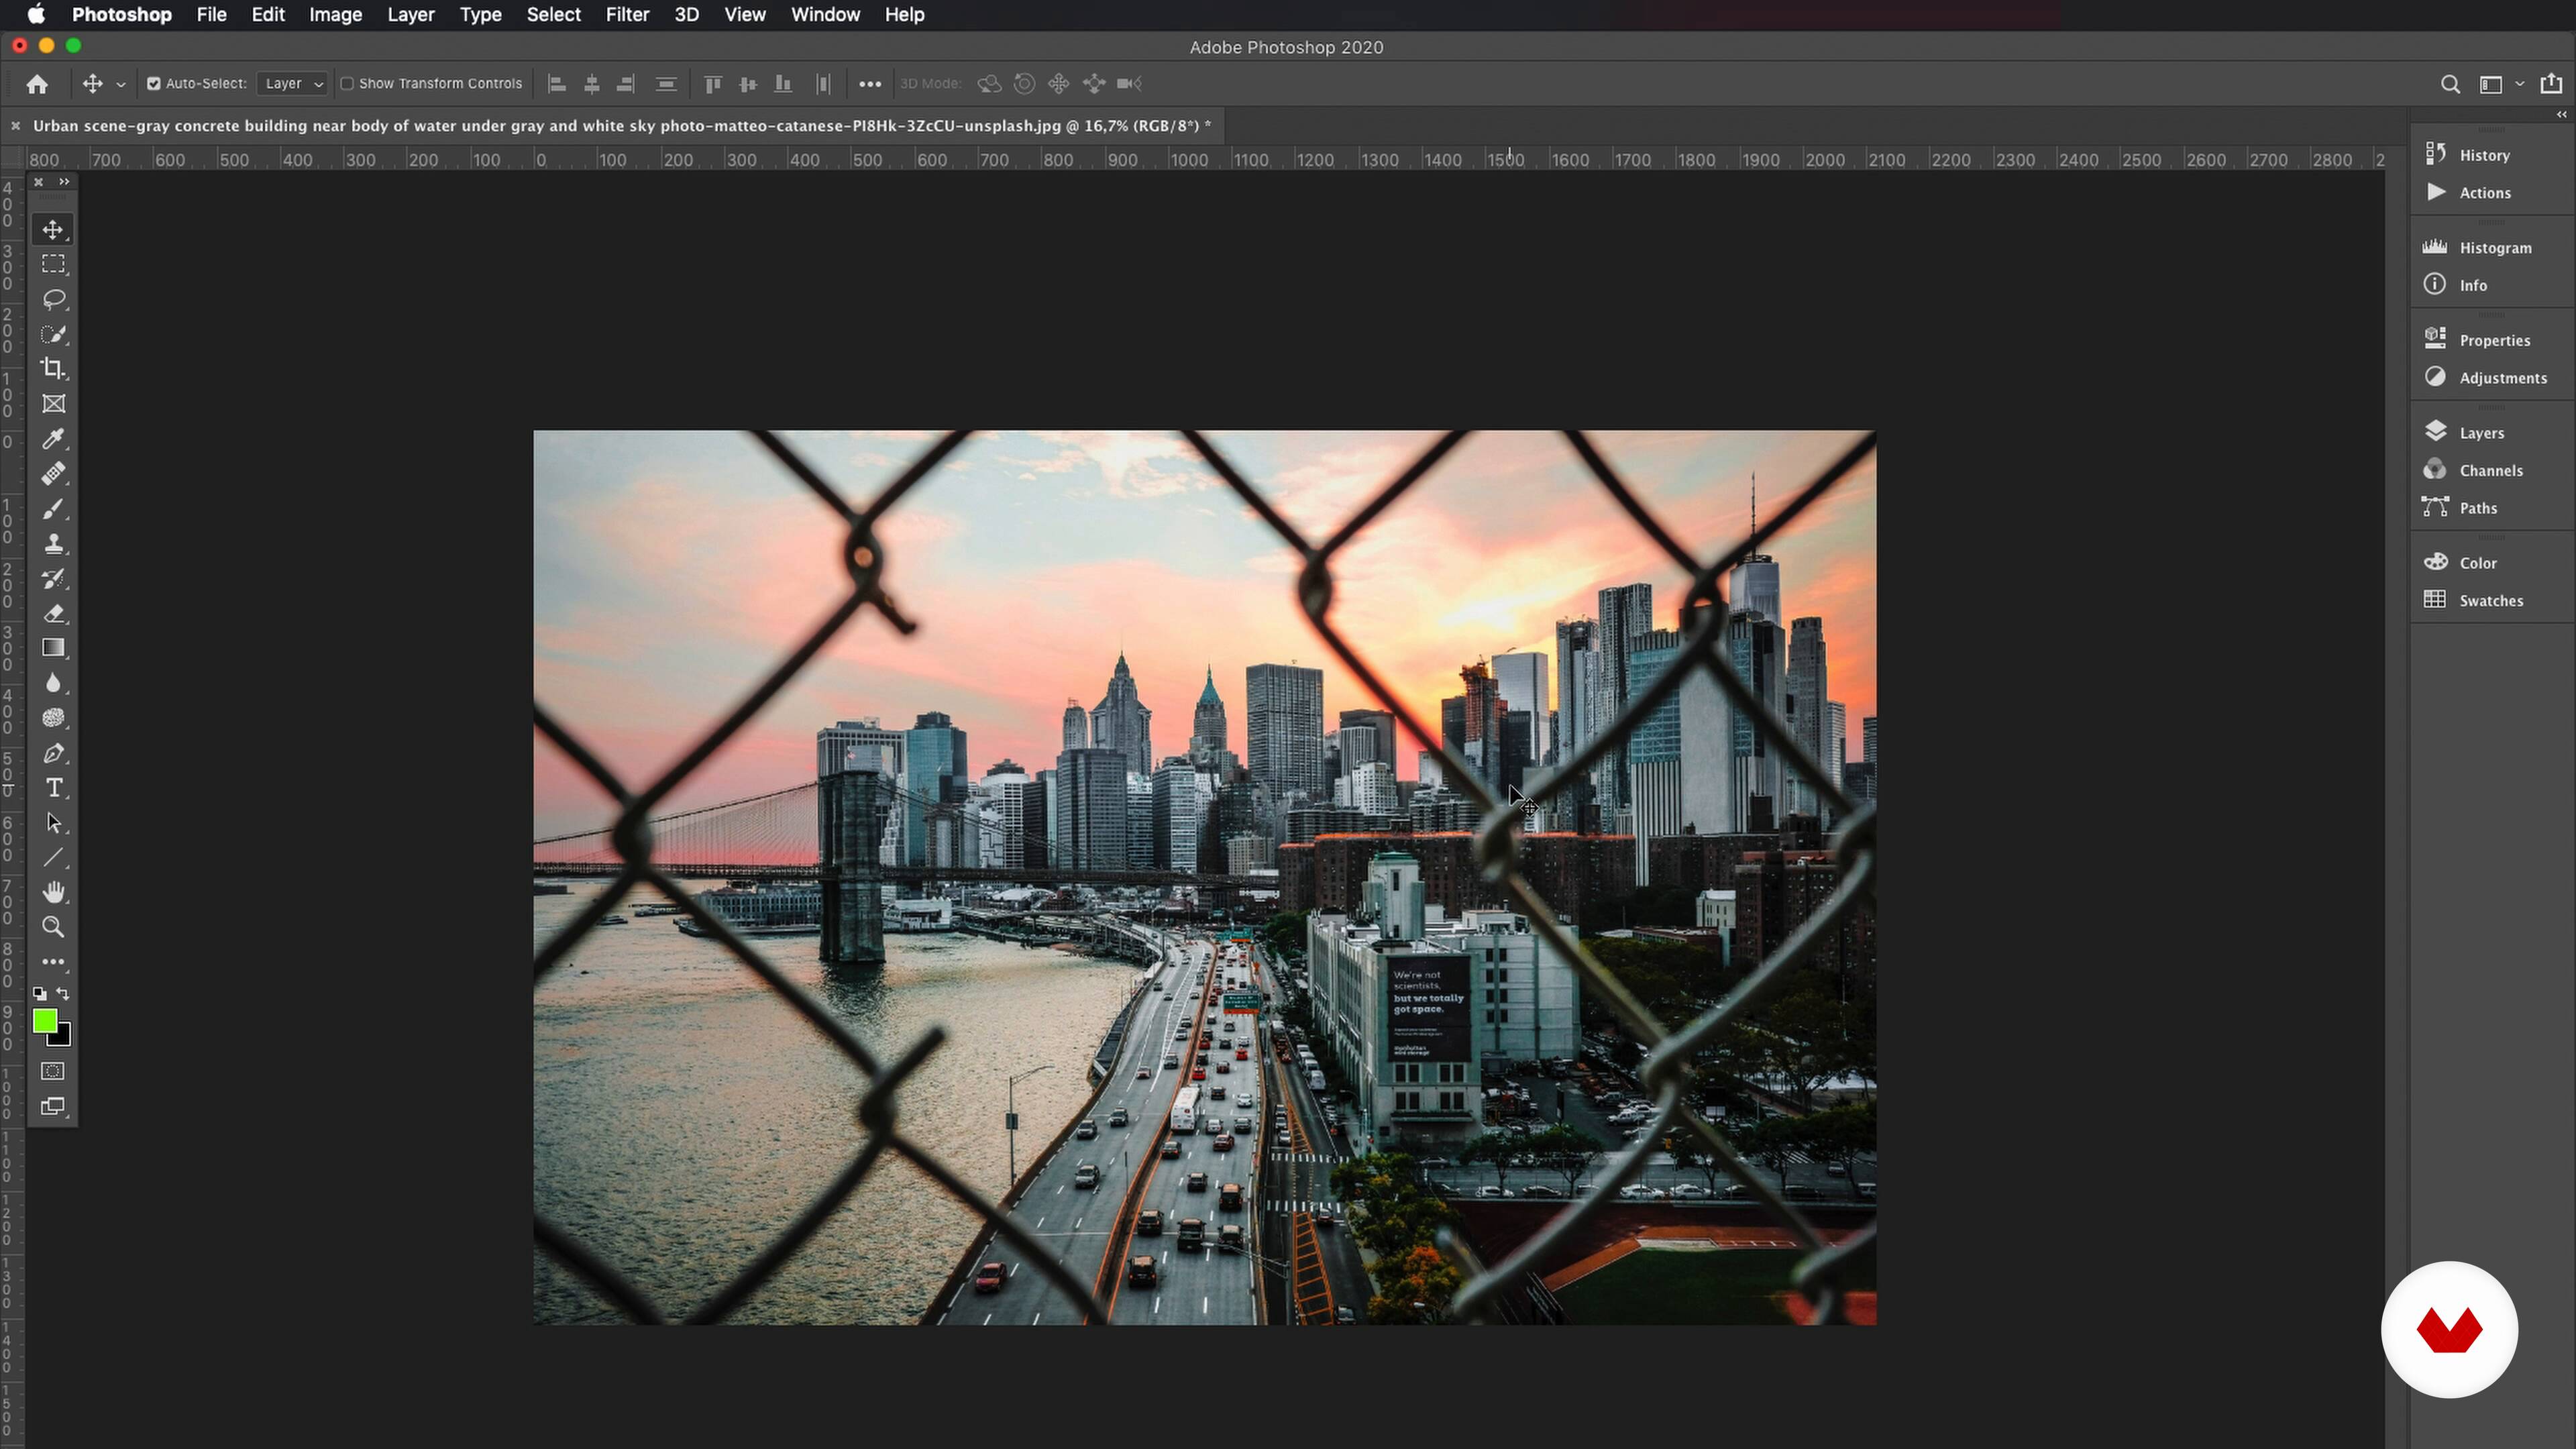Open the Move tool preset picker arrow
This screenshot has height=1449, width=2576.
(121, 85)
